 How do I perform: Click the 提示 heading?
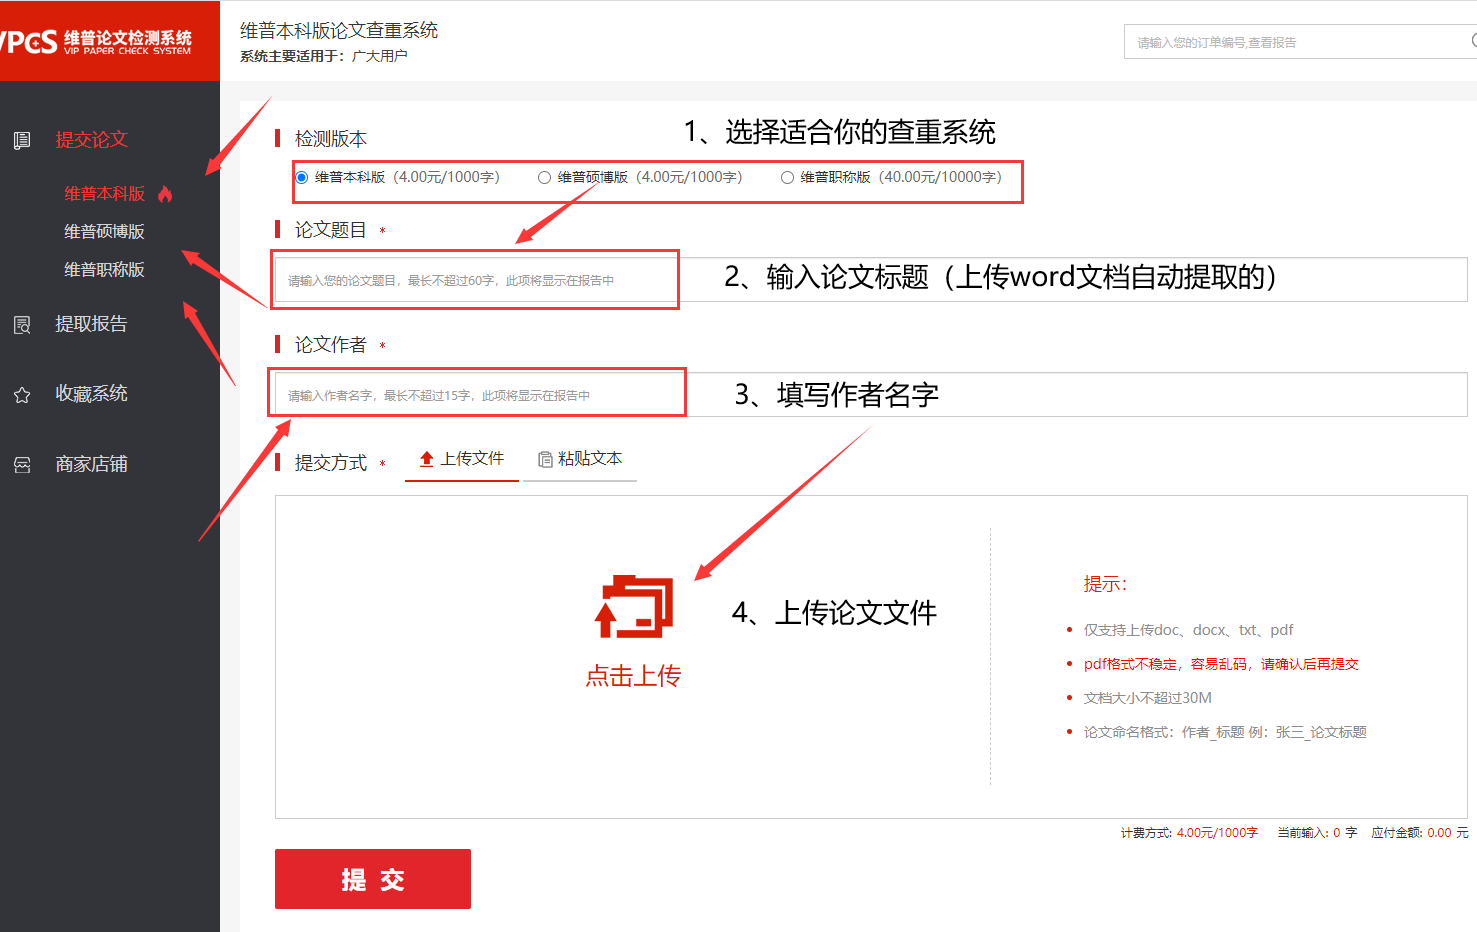(x=1105, y=584)
